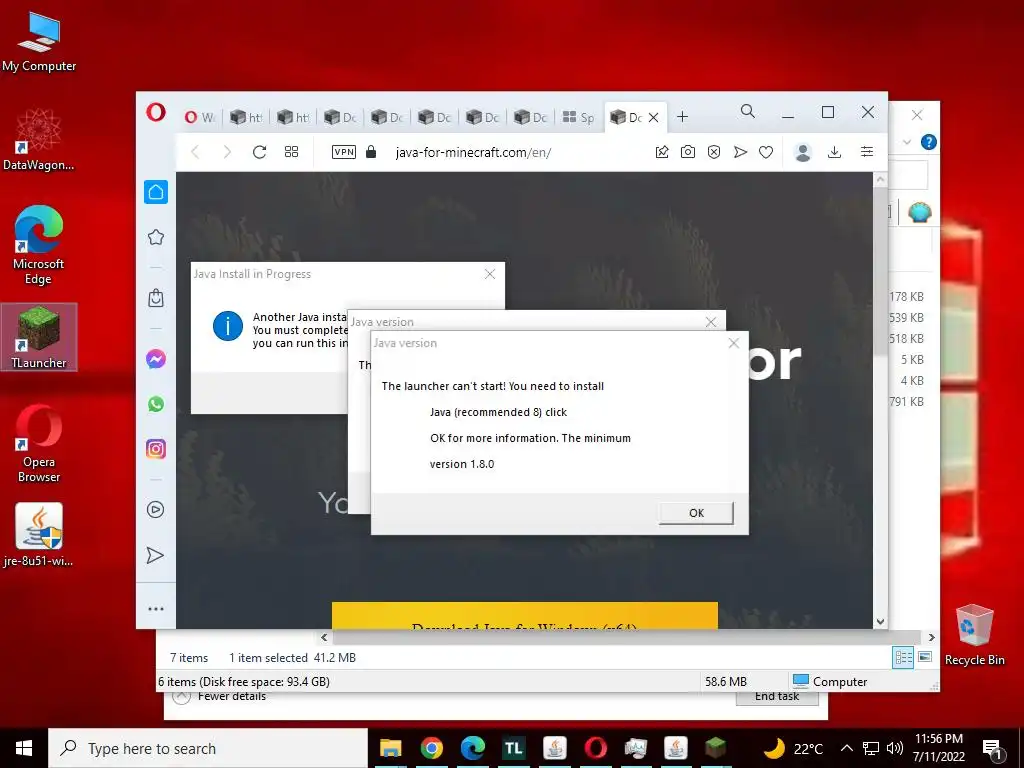Open My Computer desktop icon
The height and width of the screenshot is (768, 1024).
(39, 42)
